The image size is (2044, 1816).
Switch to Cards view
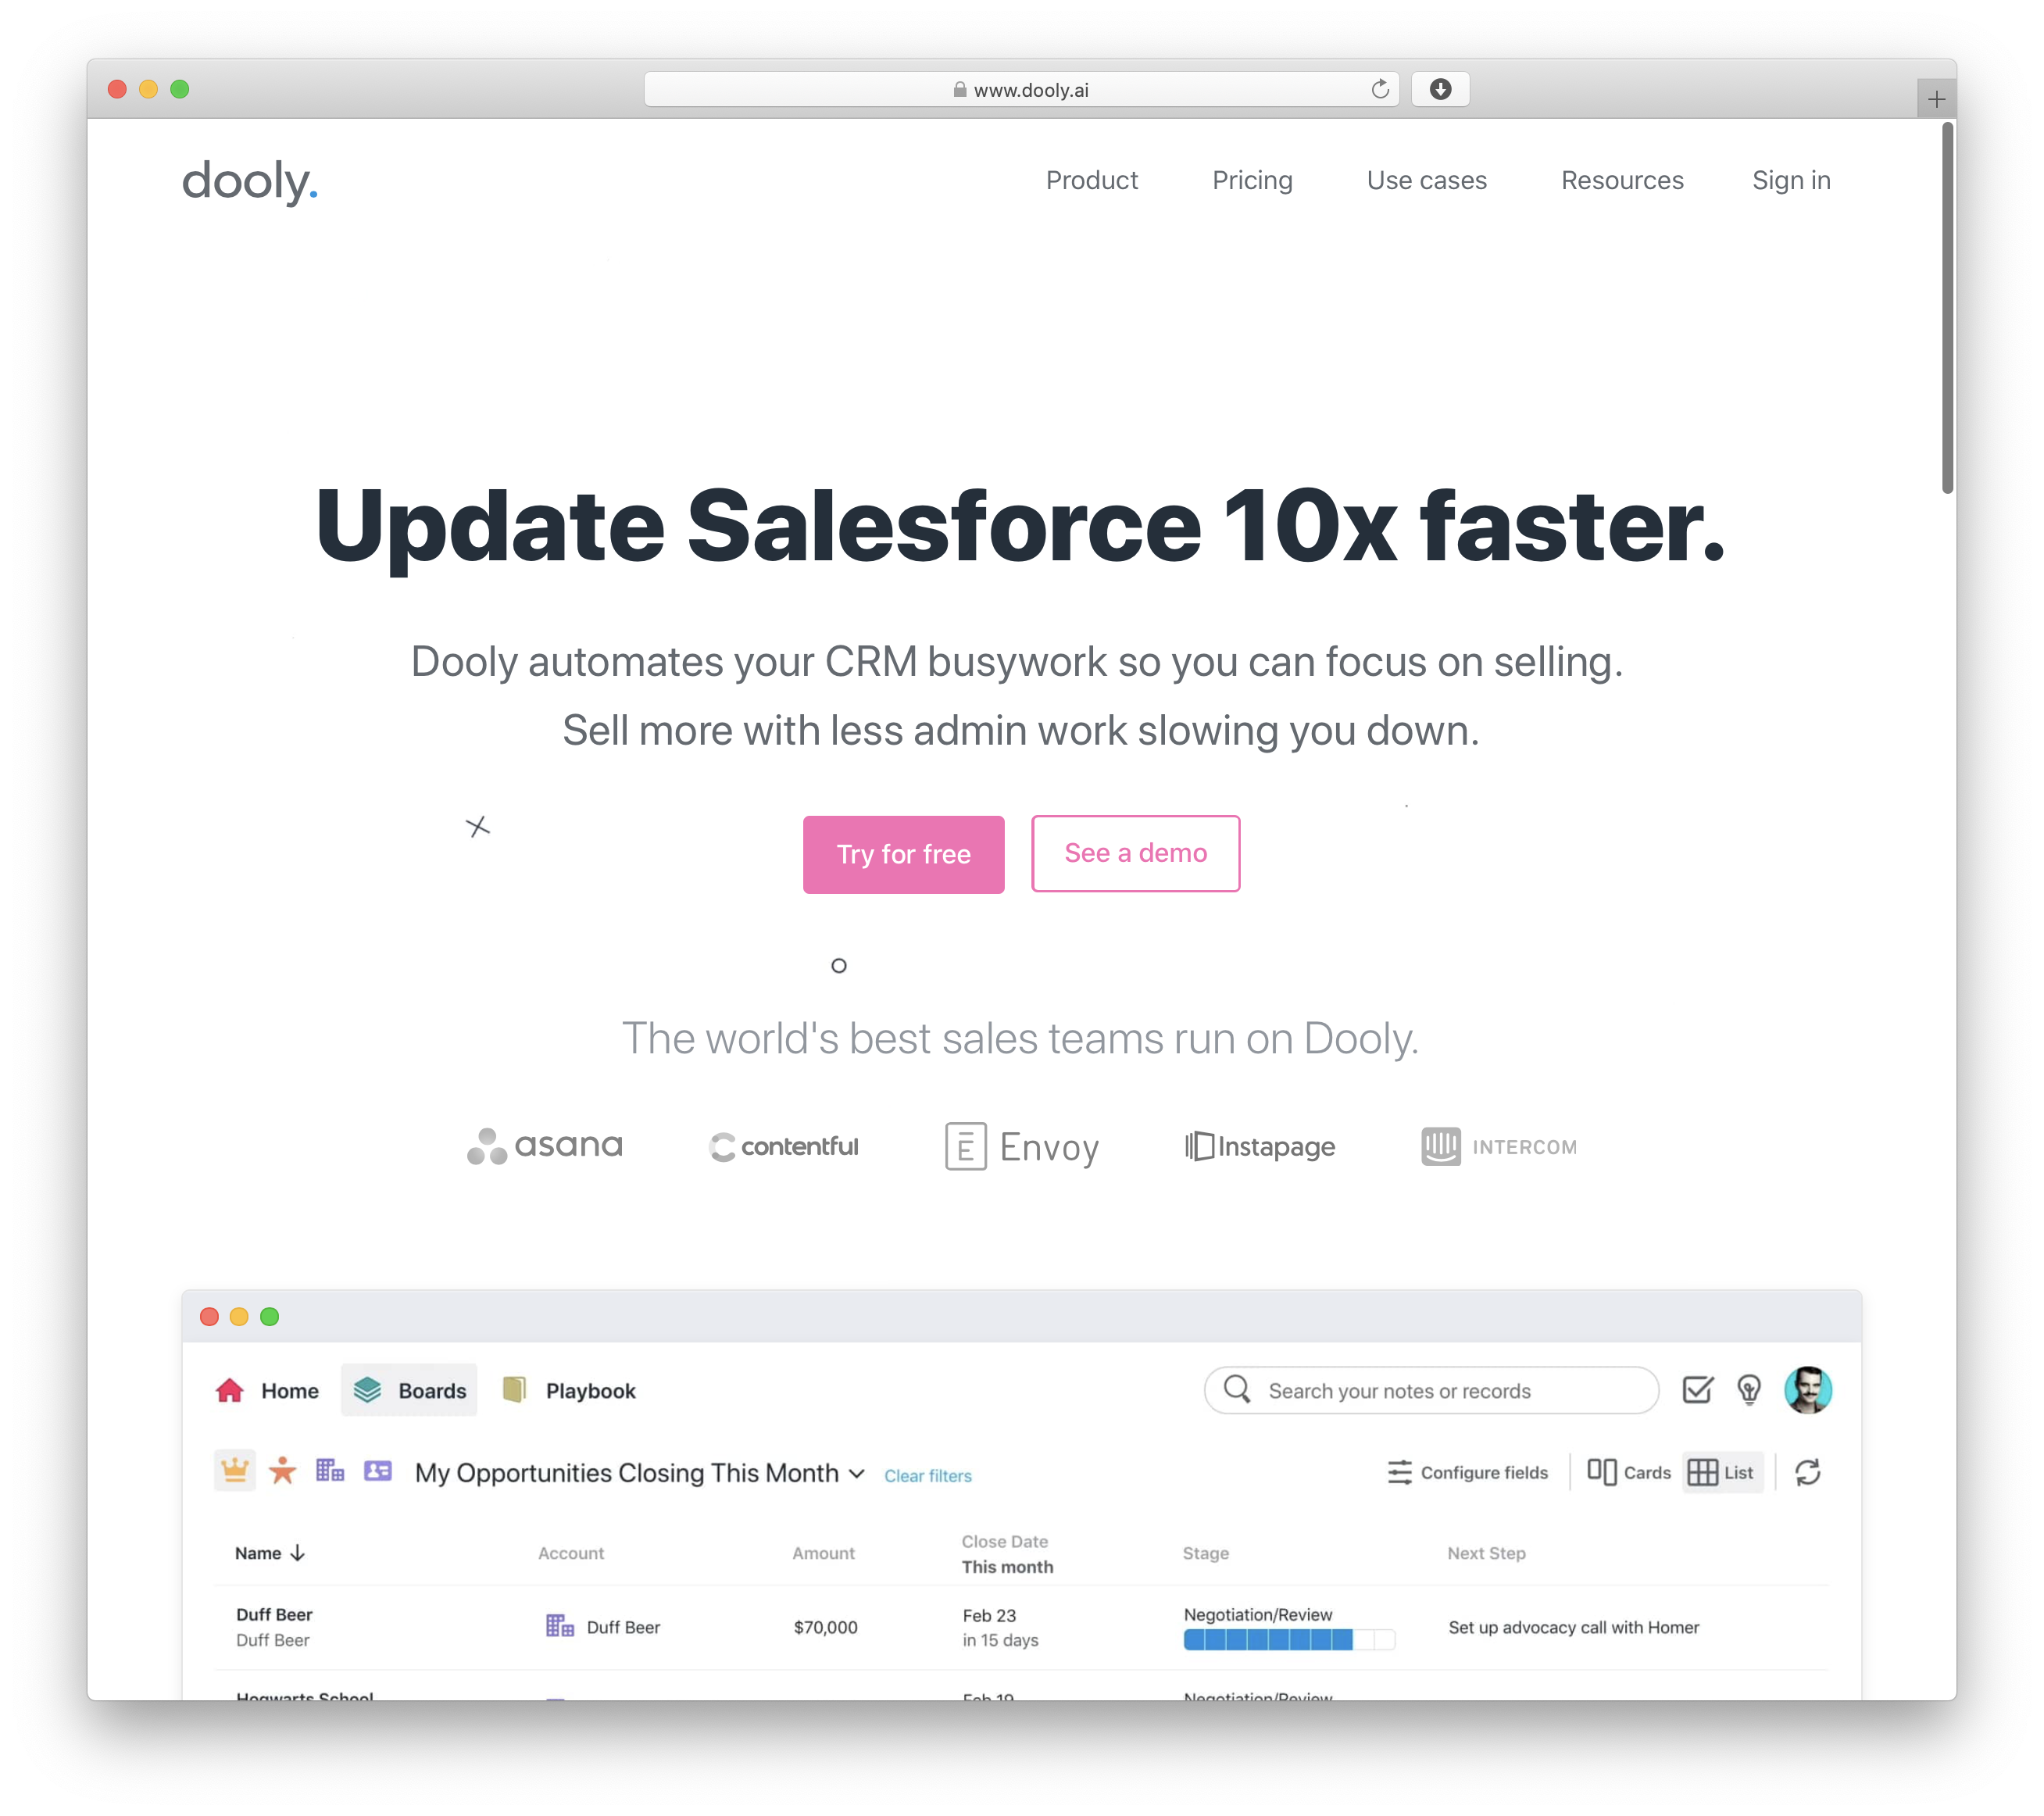(1629, 1472)
